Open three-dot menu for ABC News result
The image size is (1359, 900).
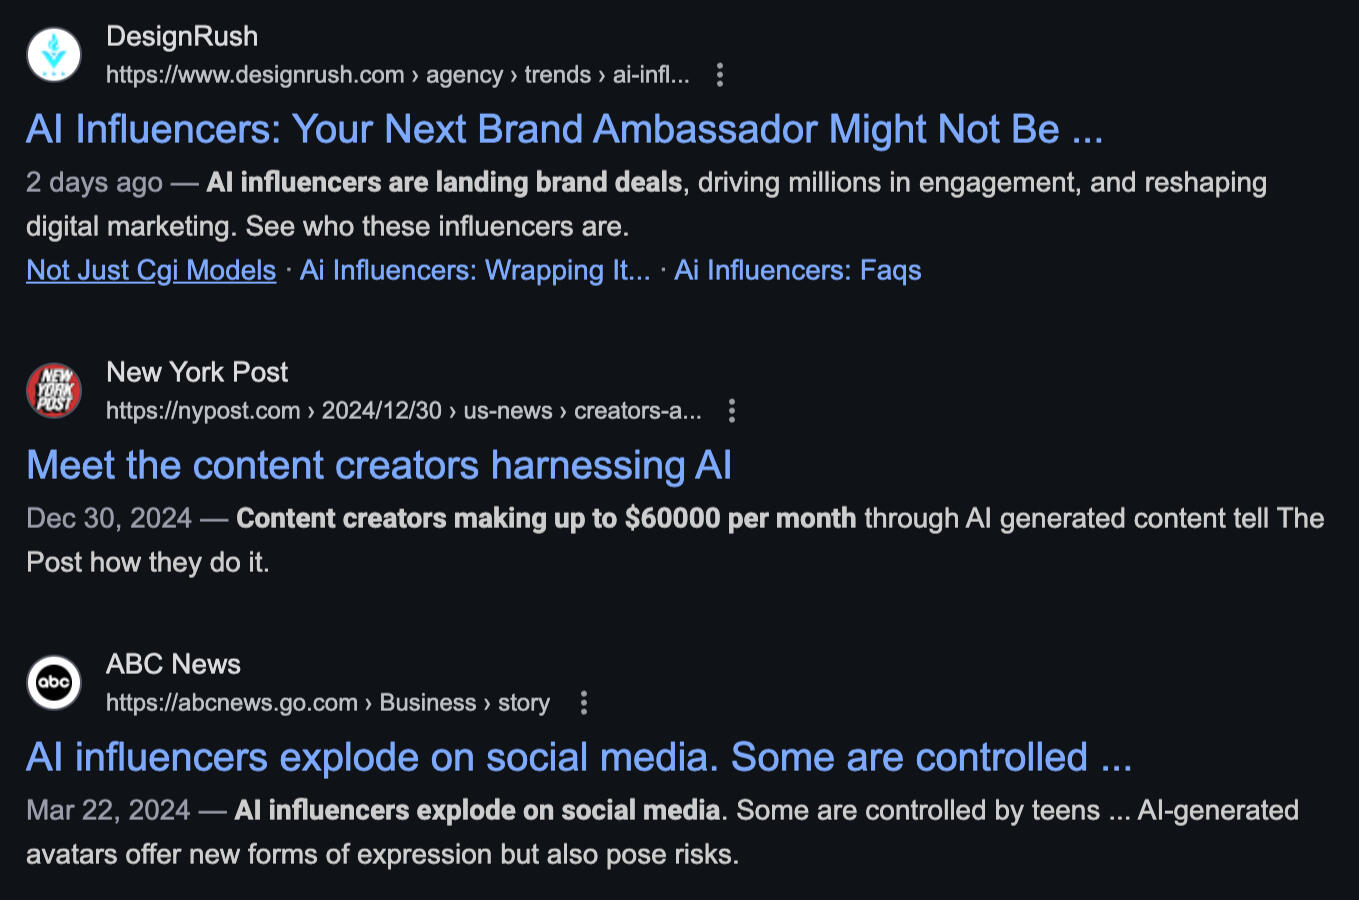coord(584,703)
